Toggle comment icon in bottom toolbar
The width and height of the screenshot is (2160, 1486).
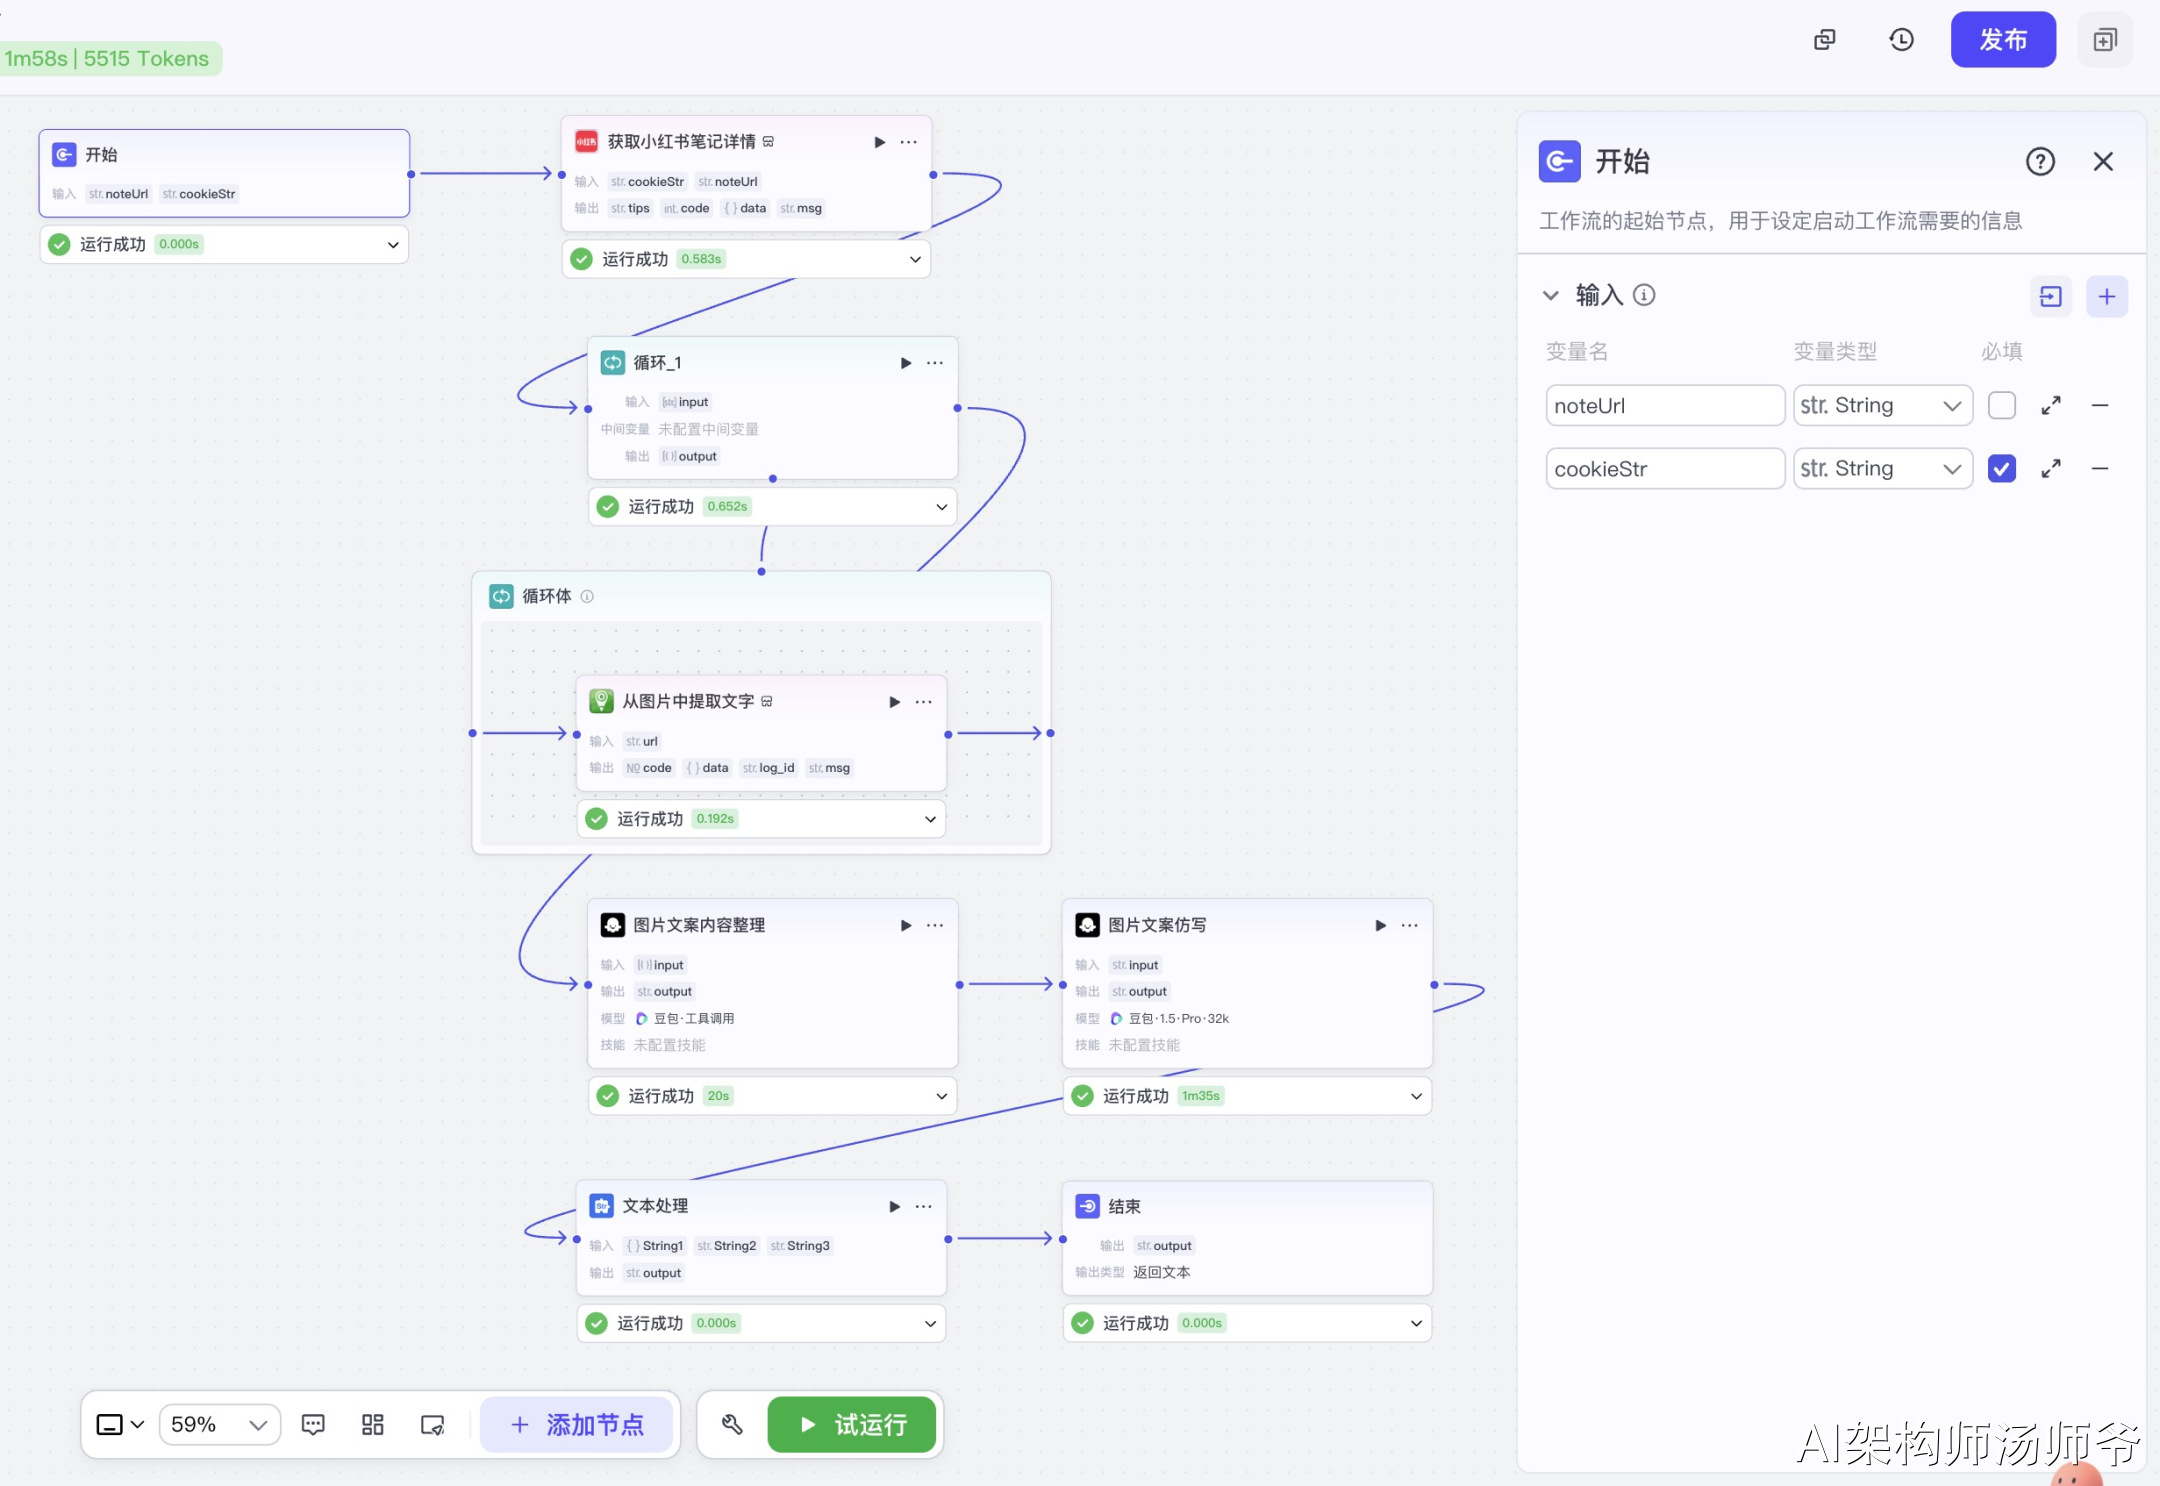click(313, 1424)
